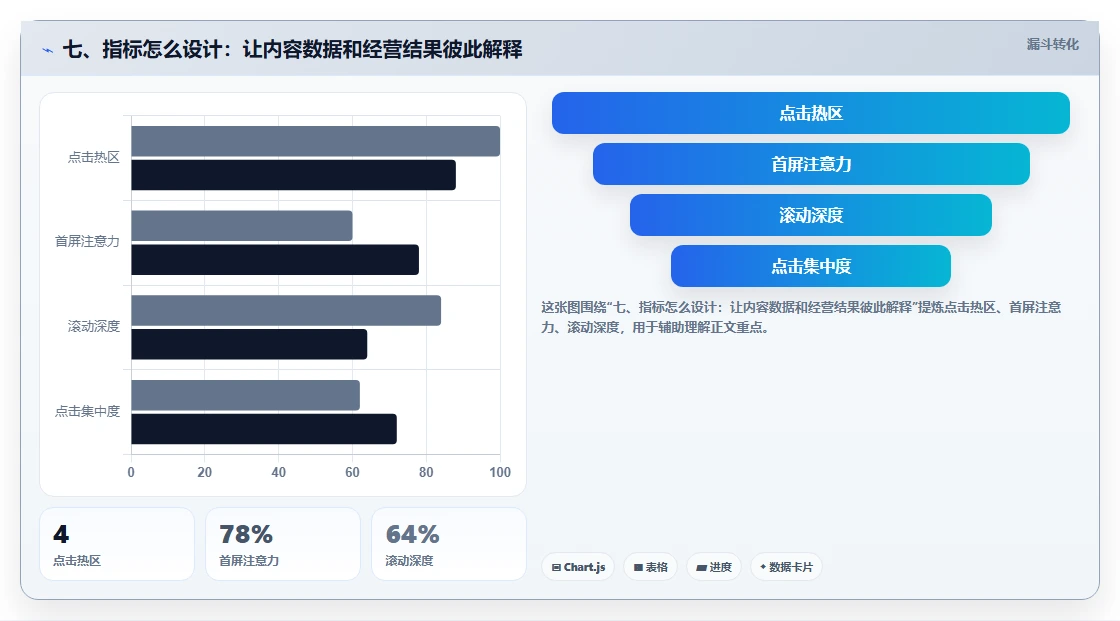The height and width of the screenshot is (621, 1120).
Task: Click the 点击热区 y-axis label of chart
Action: pos(94,157)
